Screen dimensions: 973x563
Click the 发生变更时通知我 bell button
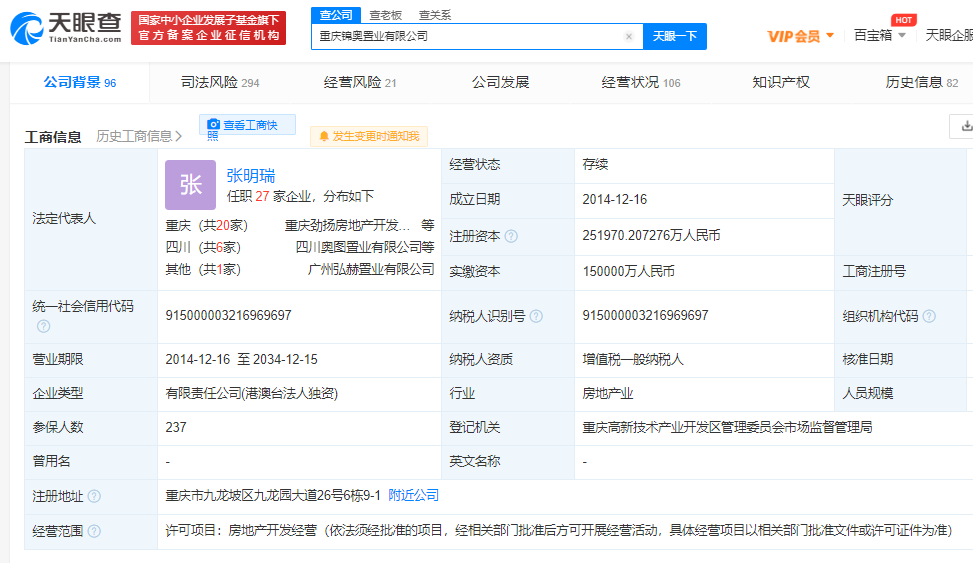tap(369, 136)
